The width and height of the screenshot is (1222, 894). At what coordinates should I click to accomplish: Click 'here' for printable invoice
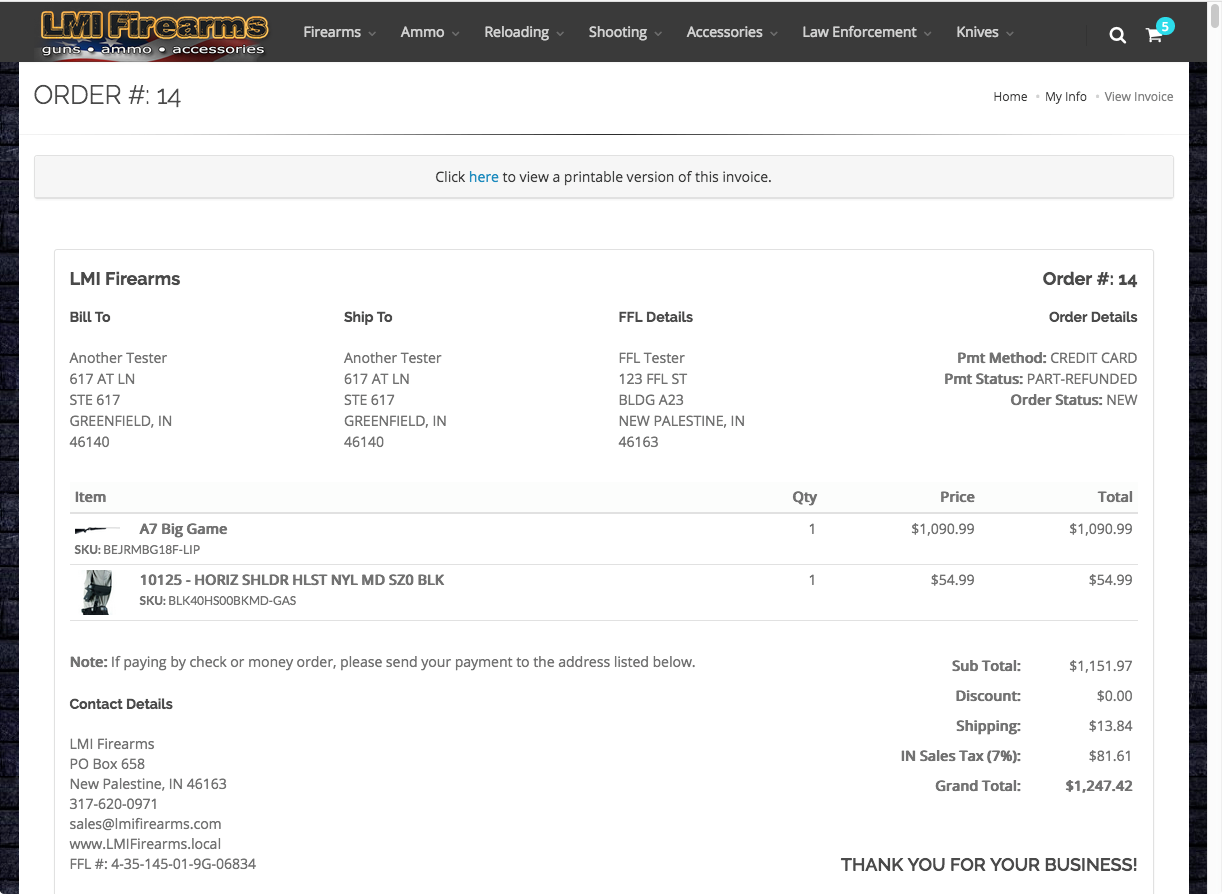tap(483, 177)
